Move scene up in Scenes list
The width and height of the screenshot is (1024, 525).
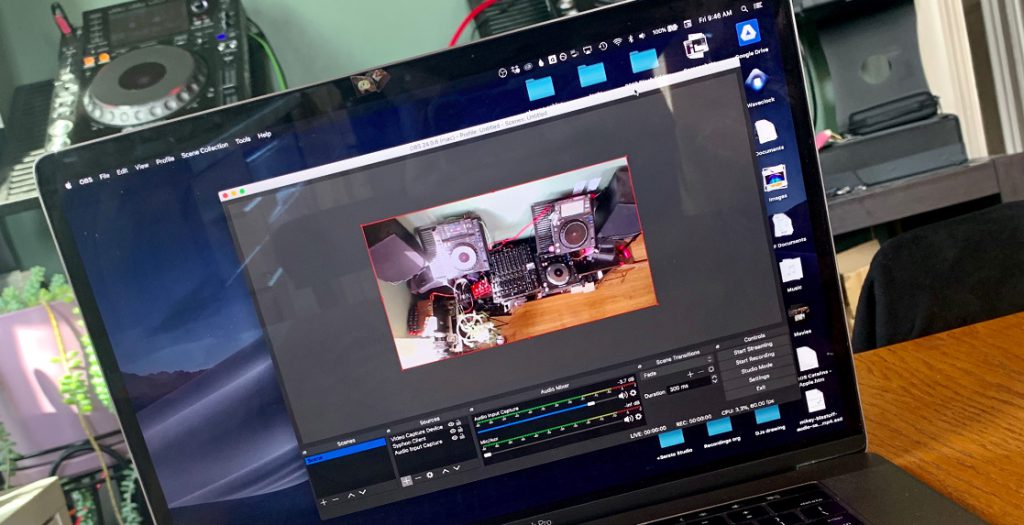coord(351,496)
